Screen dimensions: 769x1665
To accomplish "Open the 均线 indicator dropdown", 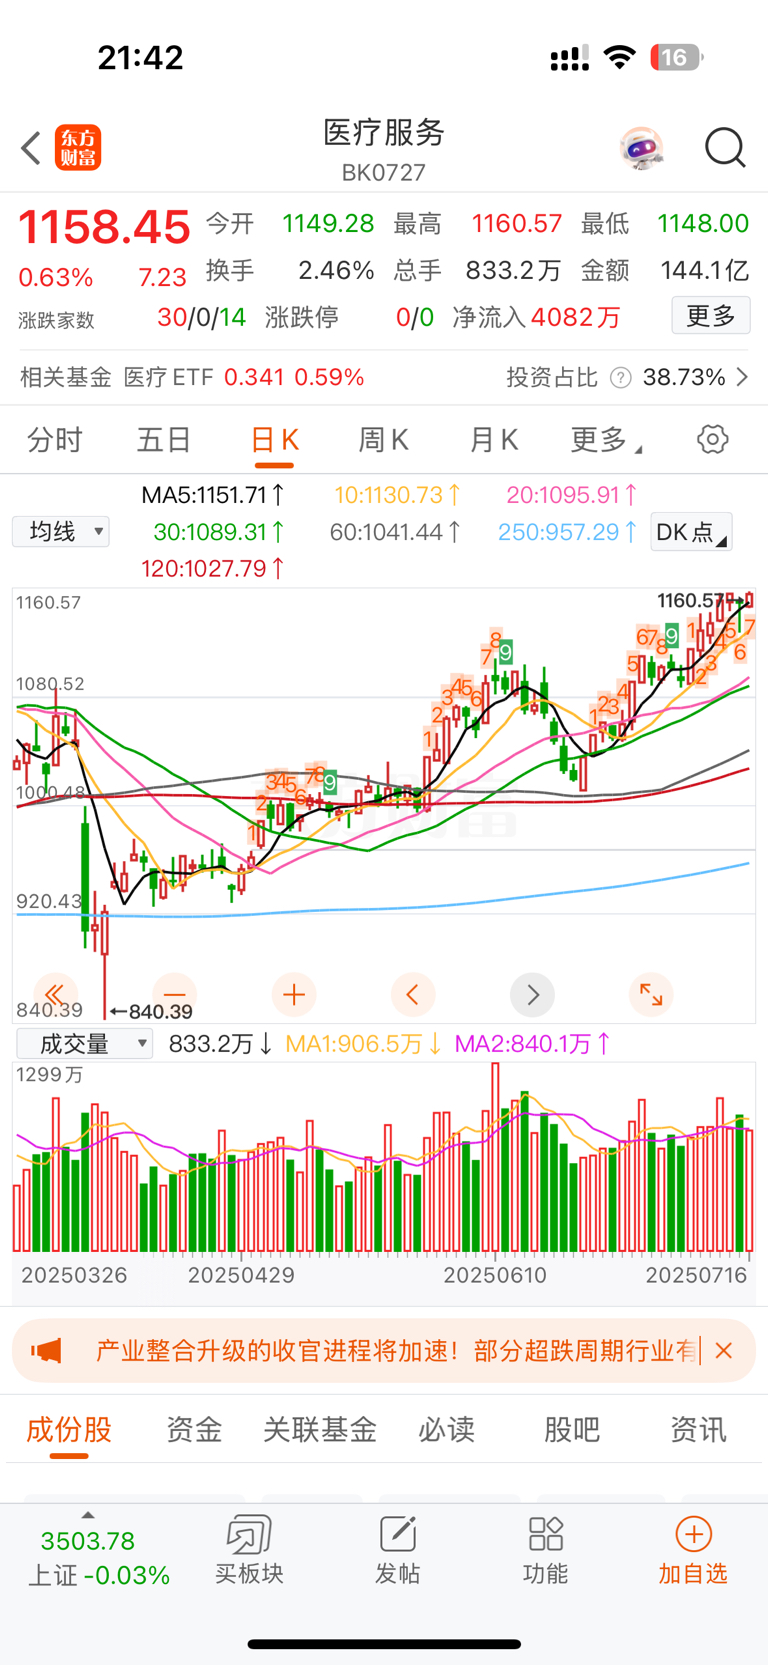I will point(61,531).
